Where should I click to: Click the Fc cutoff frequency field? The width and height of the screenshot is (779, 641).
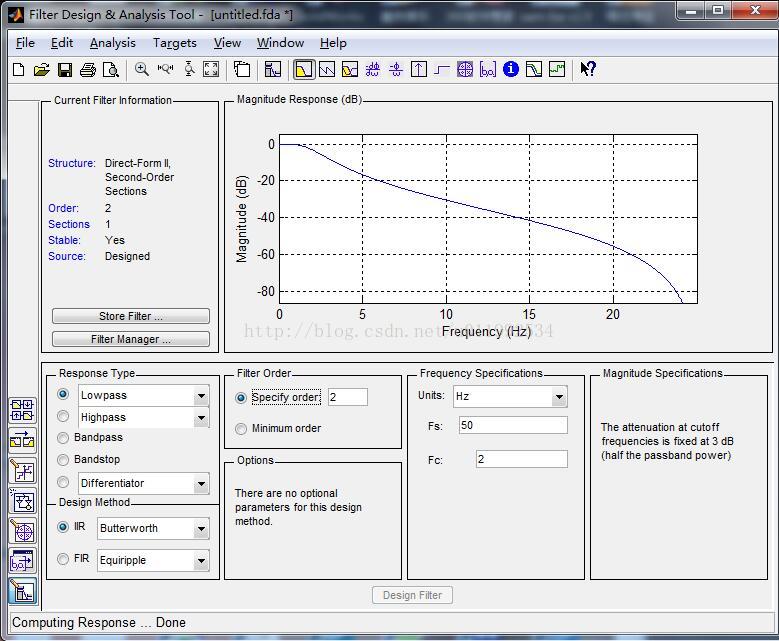[522, 459]
